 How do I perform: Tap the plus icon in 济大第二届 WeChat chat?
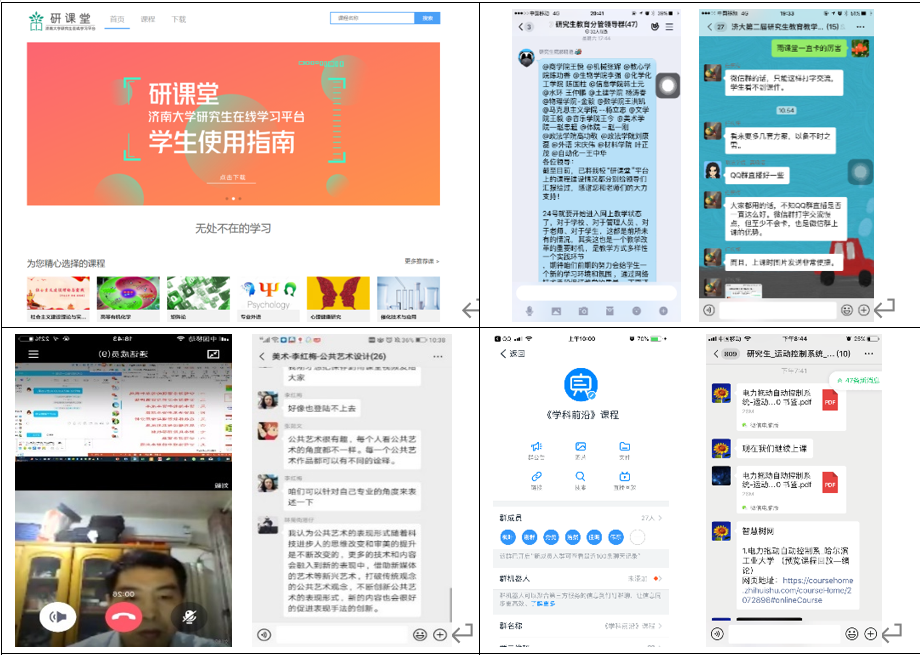864,310
